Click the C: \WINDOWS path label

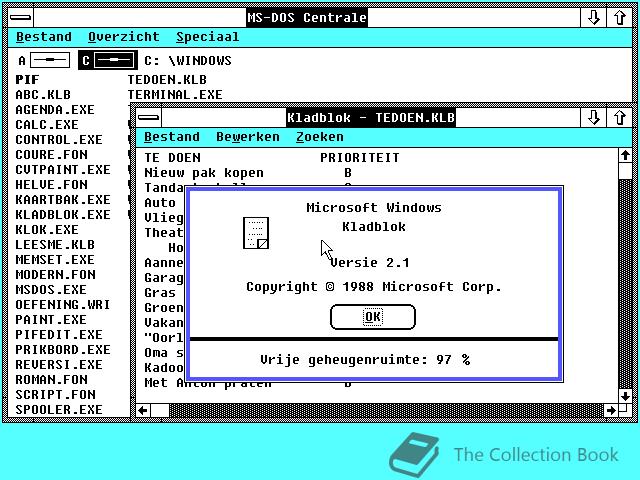(x=188, y=61)
